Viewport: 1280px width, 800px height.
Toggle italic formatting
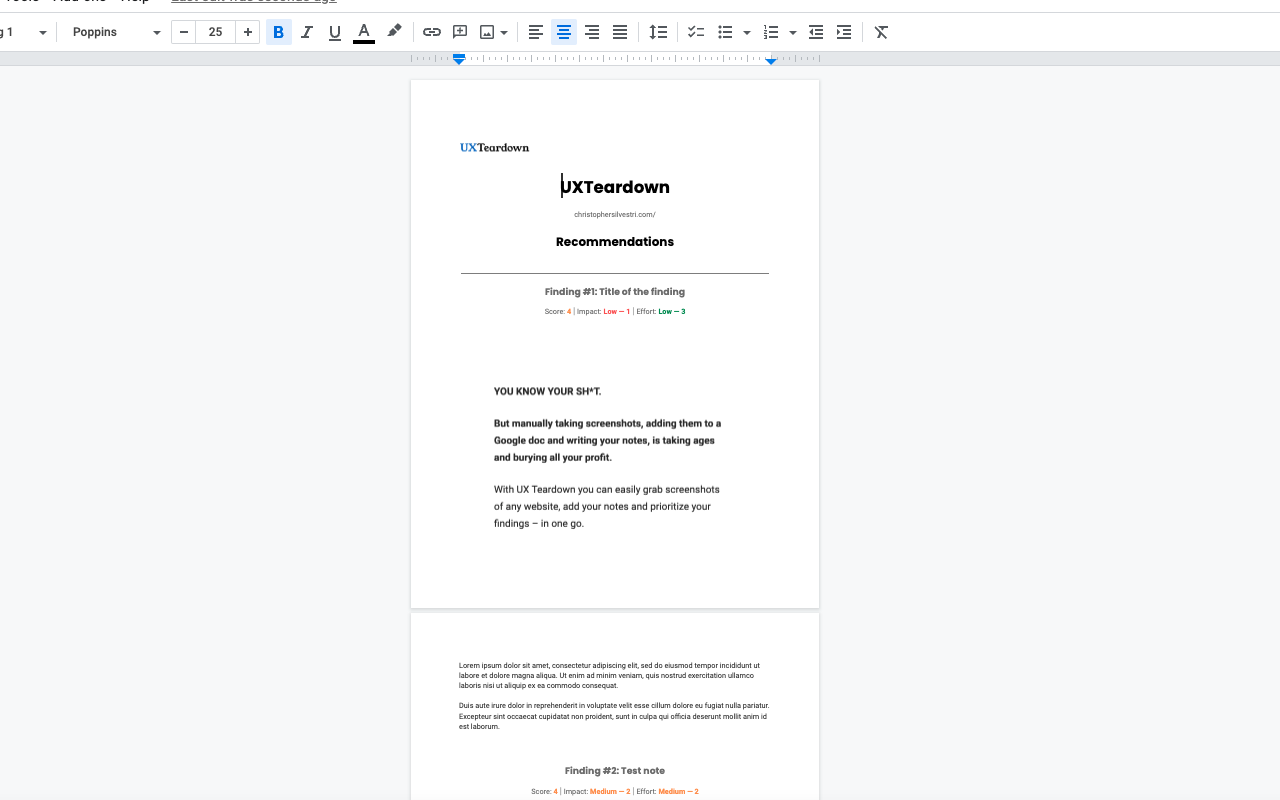click(307, 32)
